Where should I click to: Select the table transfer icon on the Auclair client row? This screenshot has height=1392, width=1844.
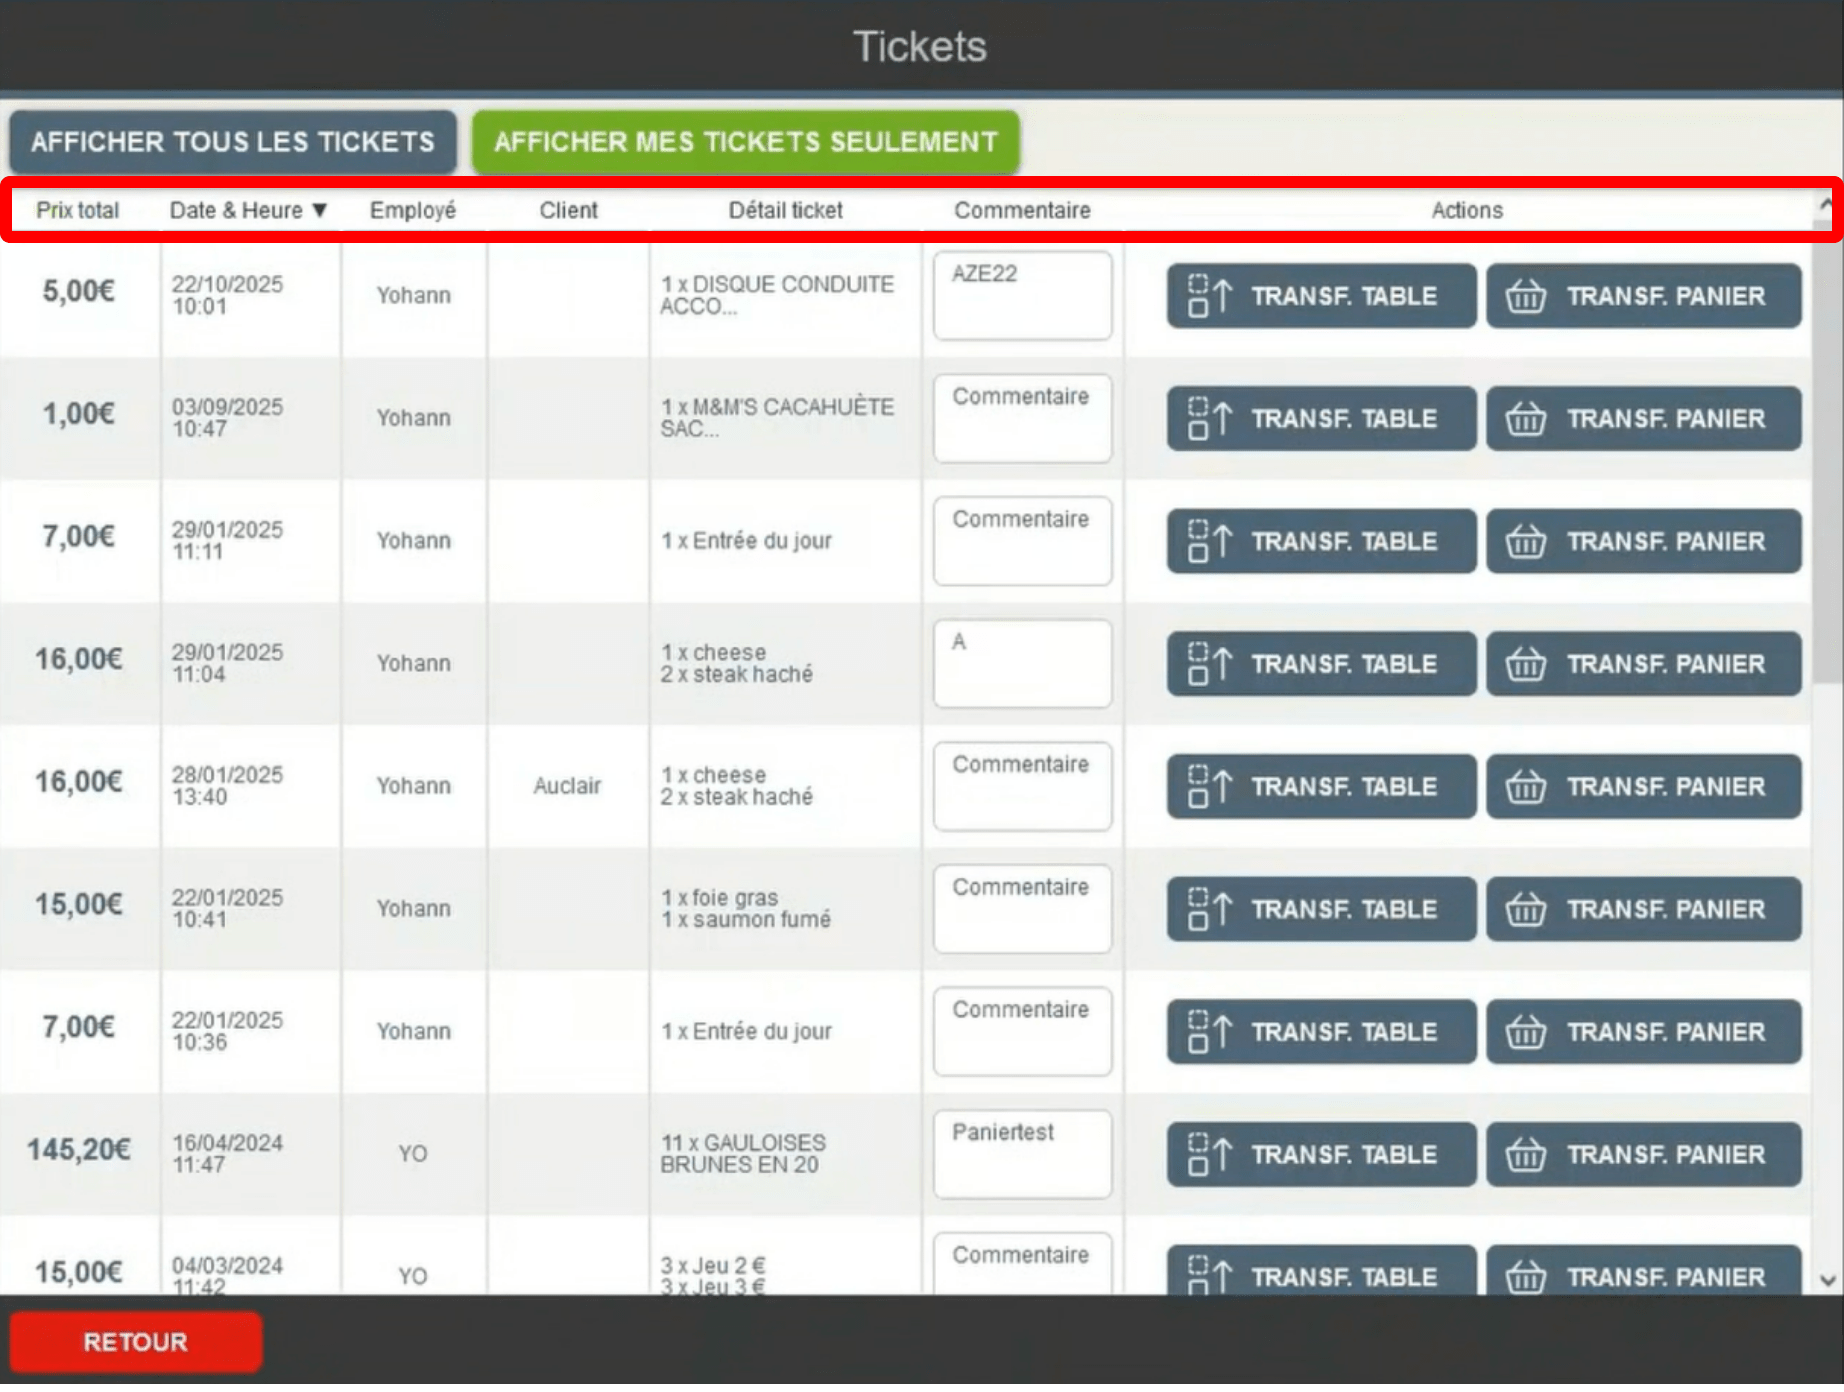point(1208,787)
